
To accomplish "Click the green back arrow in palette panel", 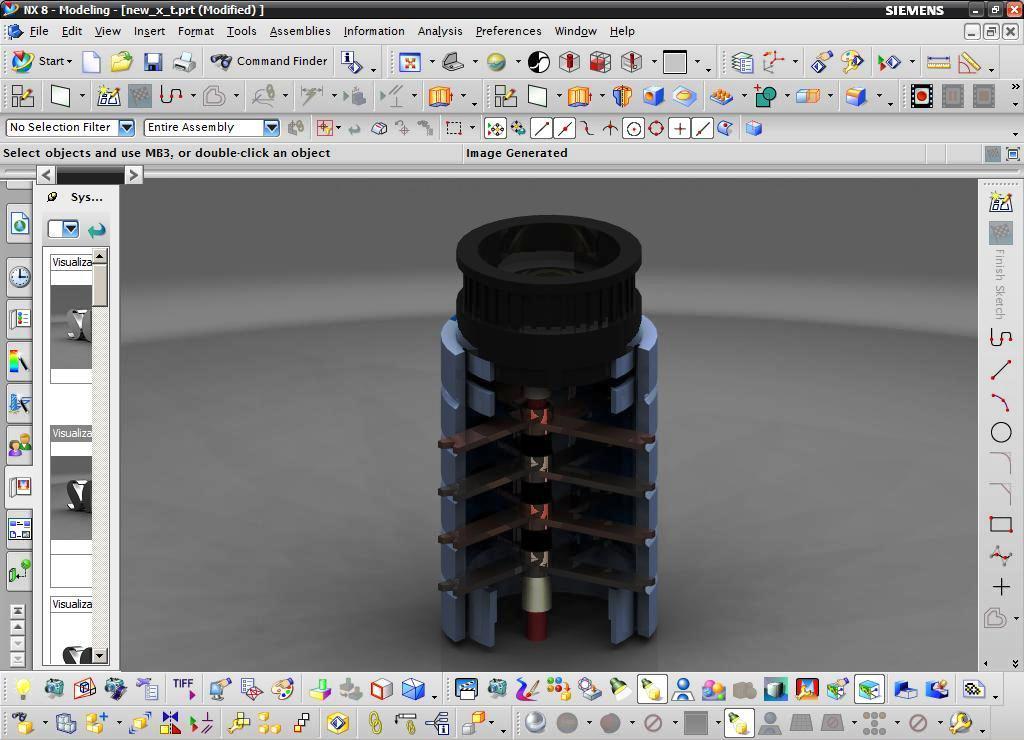I will click(97, 229).
